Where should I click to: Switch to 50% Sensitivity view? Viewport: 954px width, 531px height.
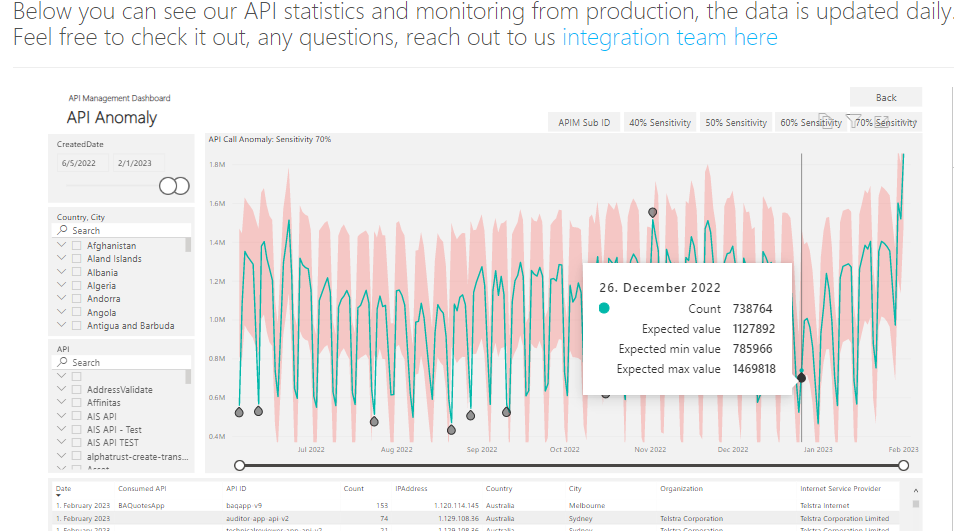pos(735,123)
